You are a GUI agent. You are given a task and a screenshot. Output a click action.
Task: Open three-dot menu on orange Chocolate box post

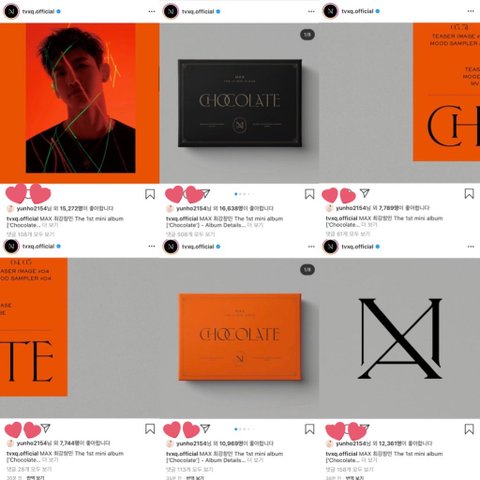311,247
